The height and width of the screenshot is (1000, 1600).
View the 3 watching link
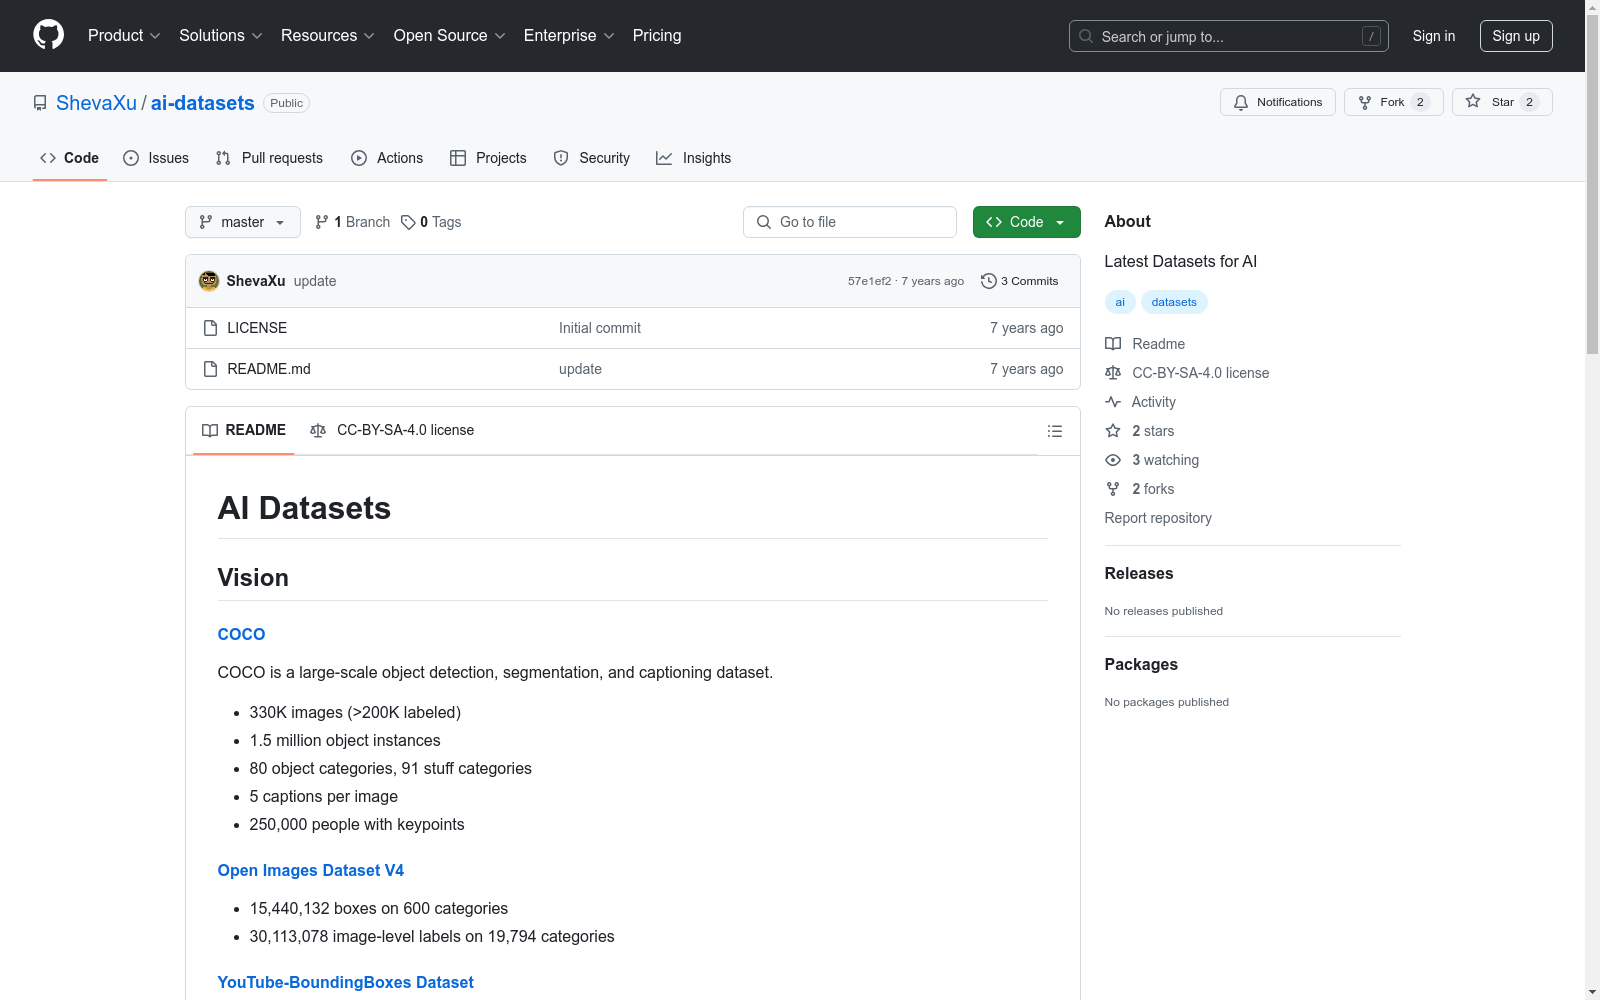[x=1152, y=460]
